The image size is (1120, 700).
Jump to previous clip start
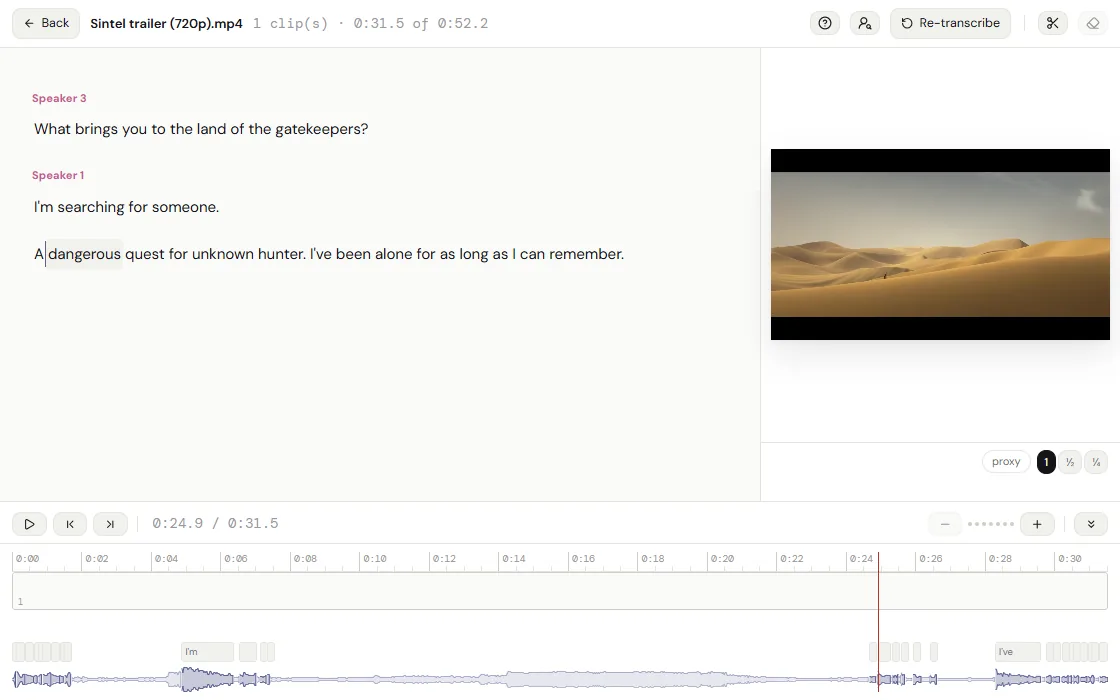[x=70, y=524]
